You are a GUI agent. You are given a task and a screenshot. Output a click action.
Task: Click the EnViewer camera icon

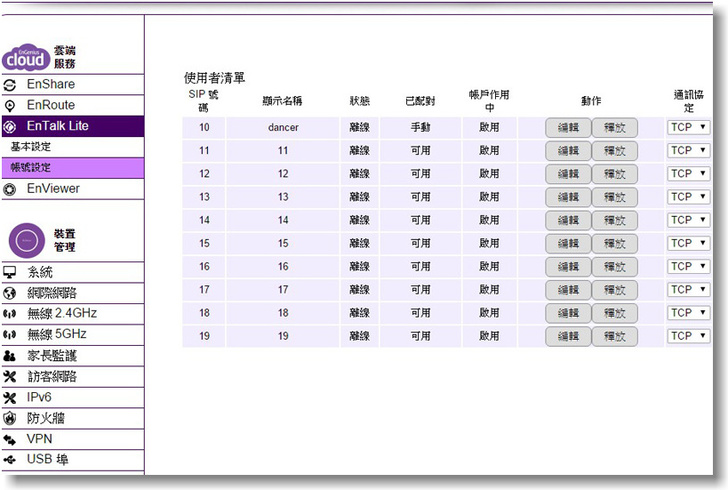tap(10, 188)
